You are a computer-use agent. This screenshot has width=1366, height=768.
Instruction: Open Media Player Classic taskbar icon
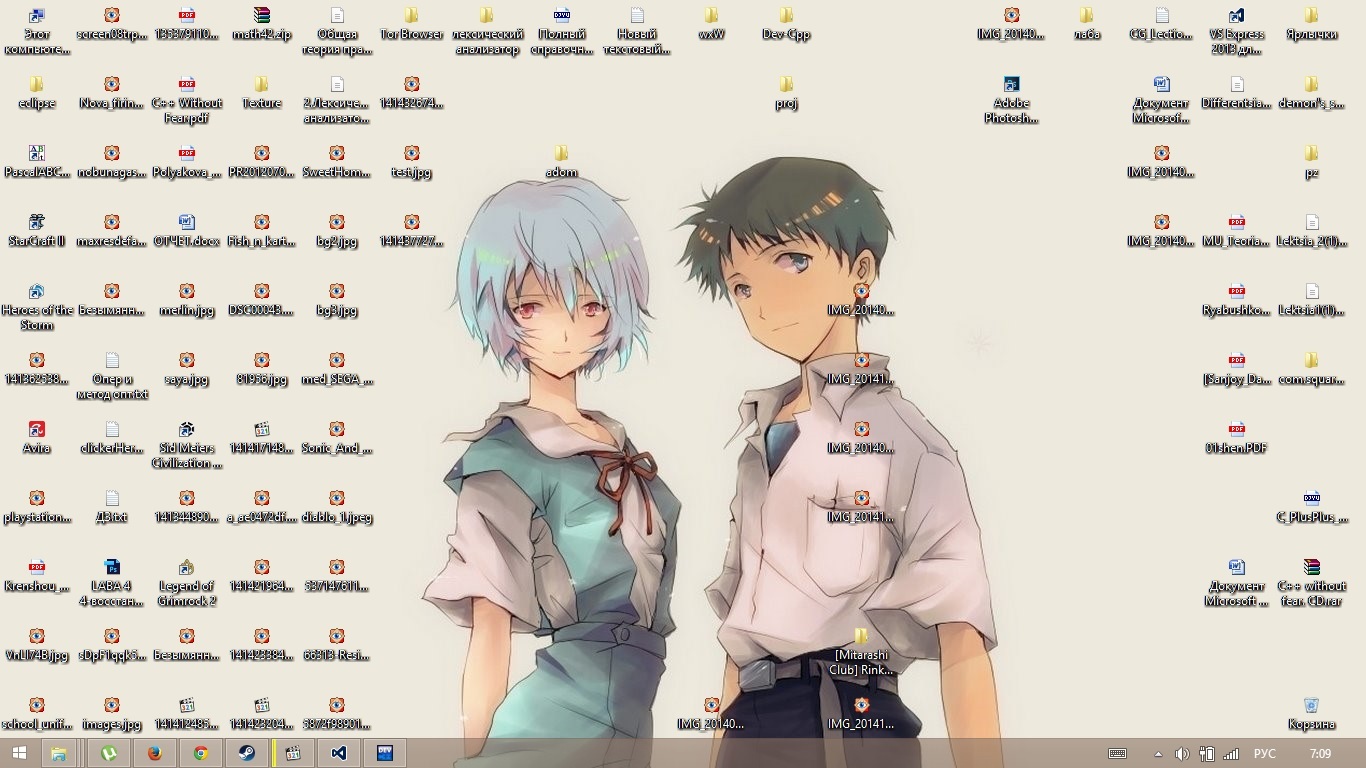click(293, 753)
